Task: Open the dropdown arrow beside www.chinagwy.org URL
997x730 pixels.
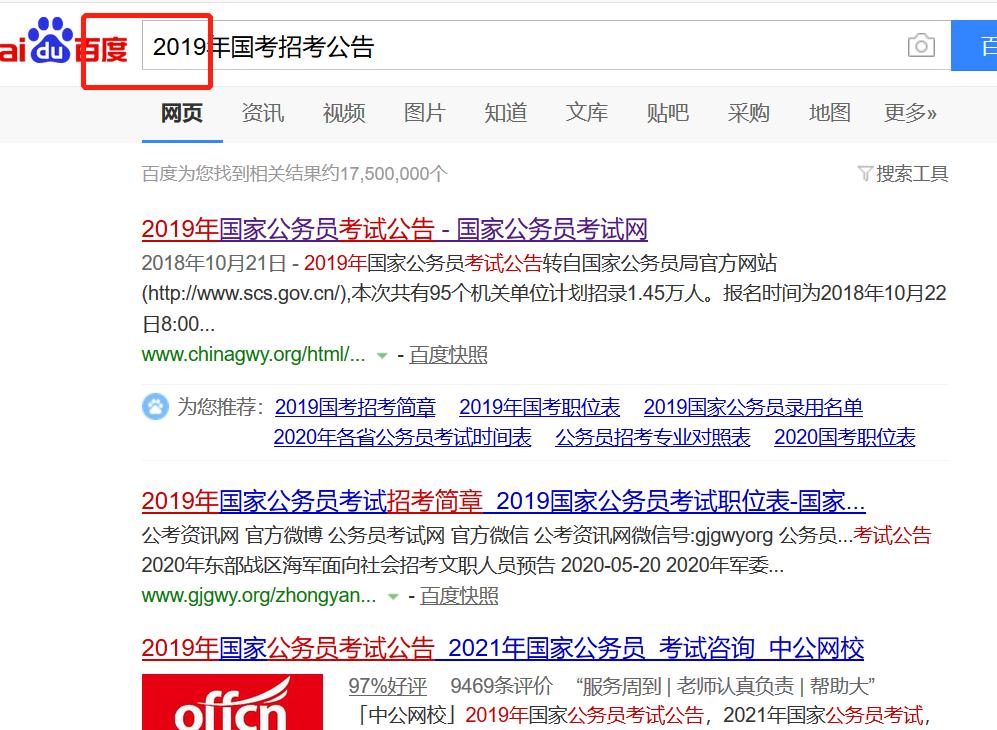Action: (x=381, y=355)
